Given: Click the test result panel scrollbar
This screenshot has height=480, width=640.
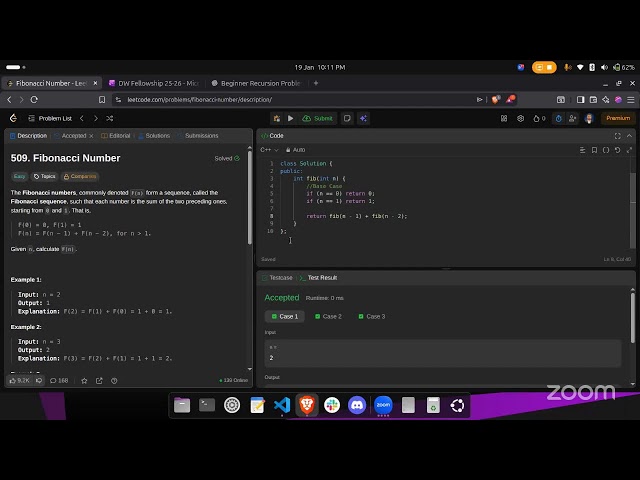Looking at the screenshot, I should (633, 318).
